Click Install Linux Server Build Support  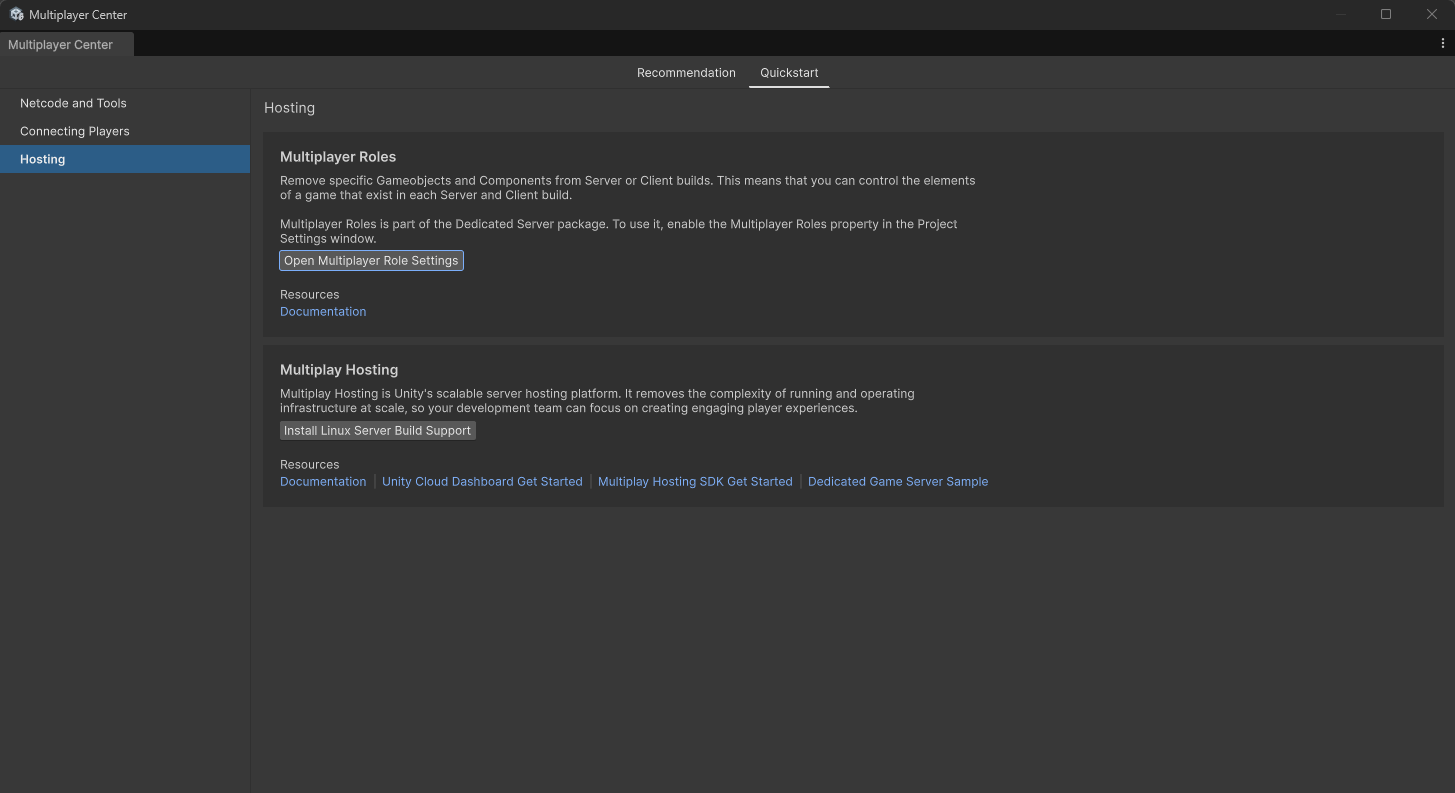[x=377, y=430]
